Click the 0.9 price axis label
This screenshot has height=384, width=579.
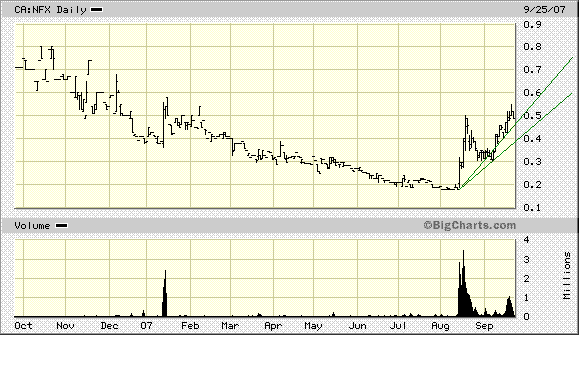tap(532, 25)
